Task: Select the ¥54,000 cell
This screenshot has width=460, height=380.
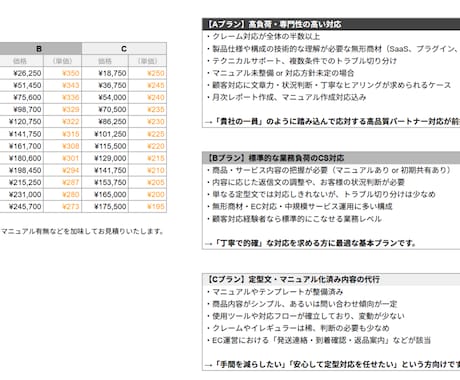Action: [105, 97]
